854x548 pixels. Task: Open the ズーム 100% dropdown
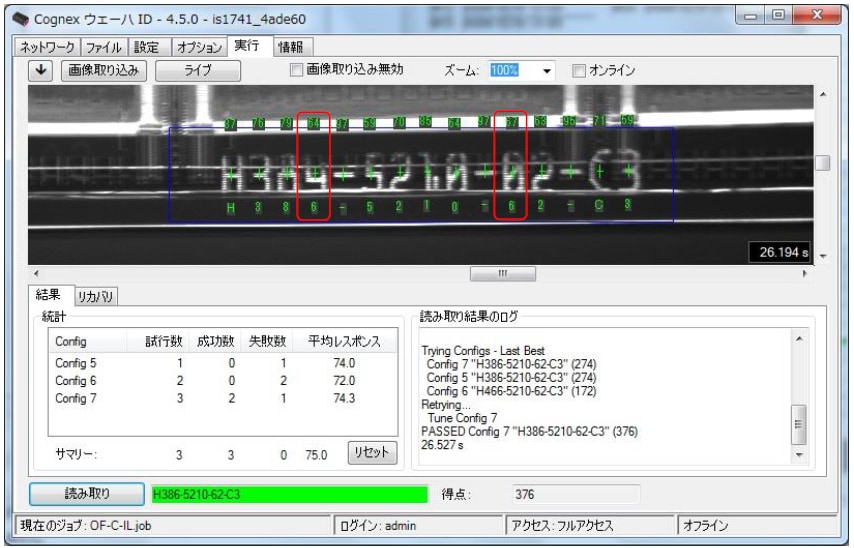[547, 71]
